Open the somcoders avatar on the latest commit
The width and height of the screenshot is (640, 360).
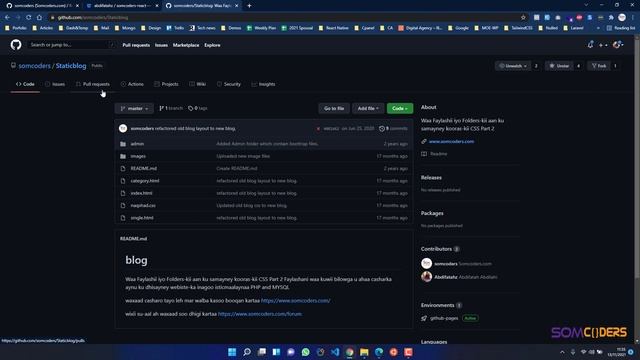pos(123,129)
